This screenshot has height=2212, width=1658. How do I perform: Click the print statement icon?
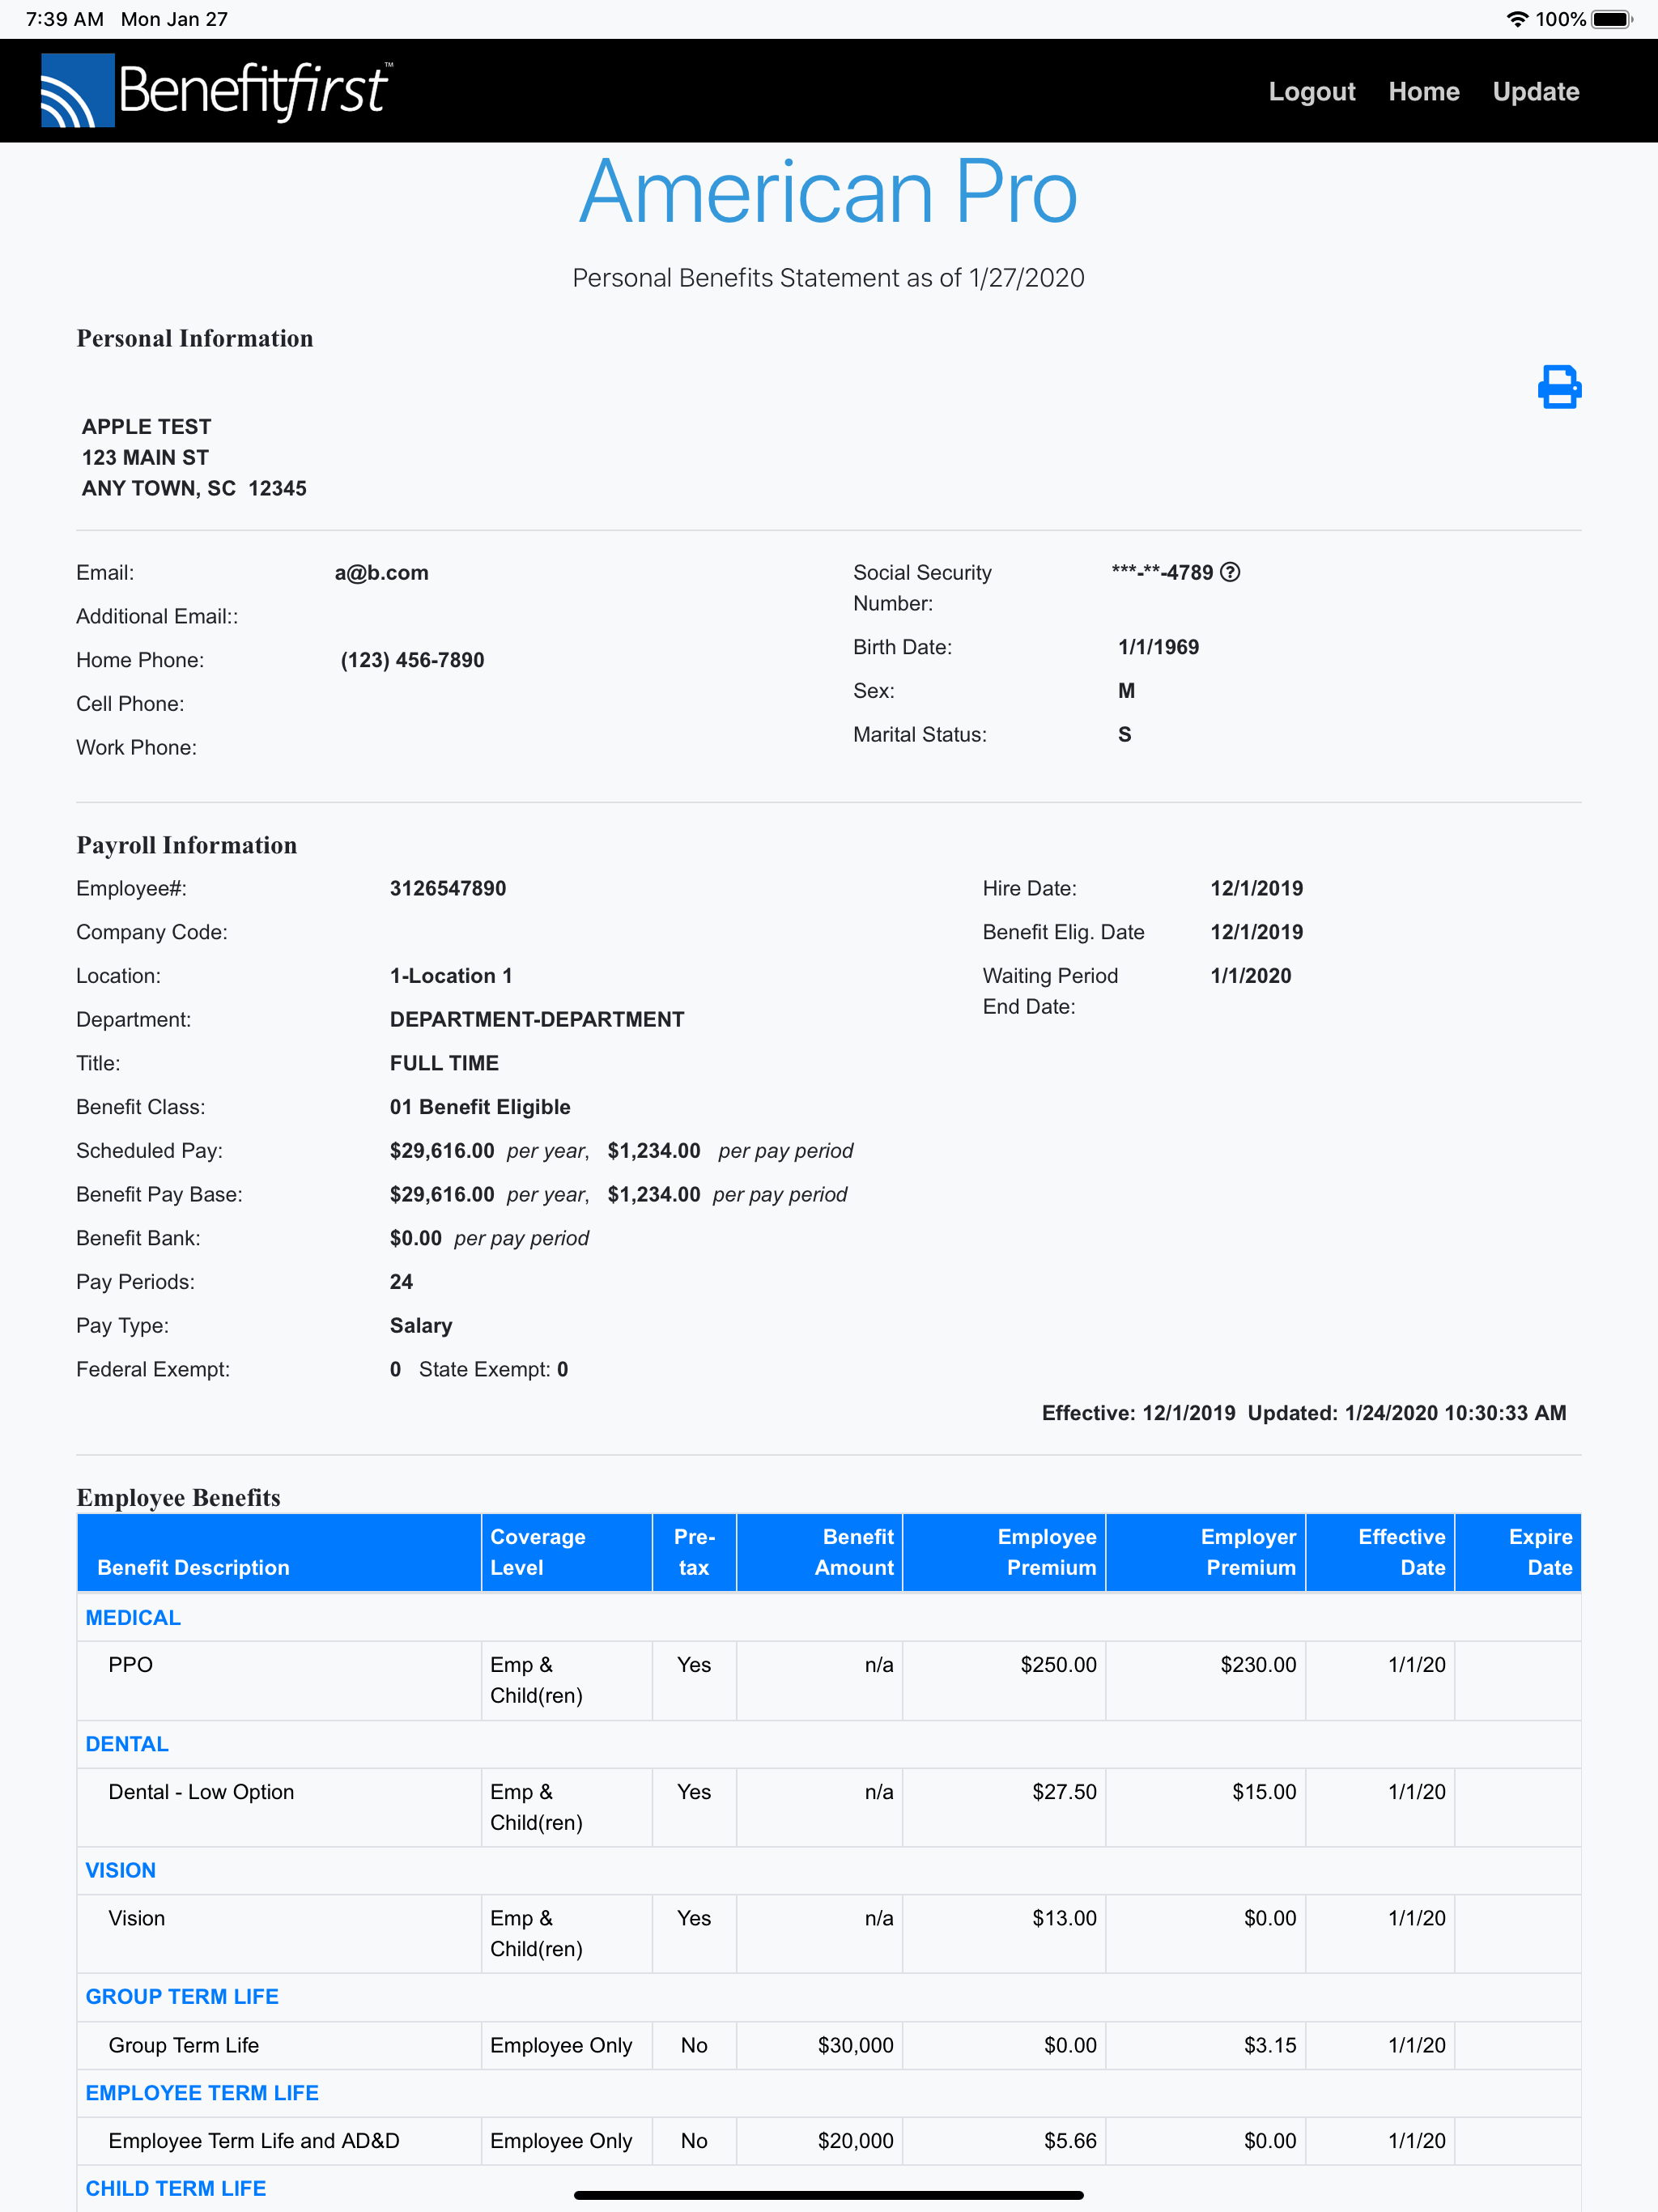[1559, 387]
